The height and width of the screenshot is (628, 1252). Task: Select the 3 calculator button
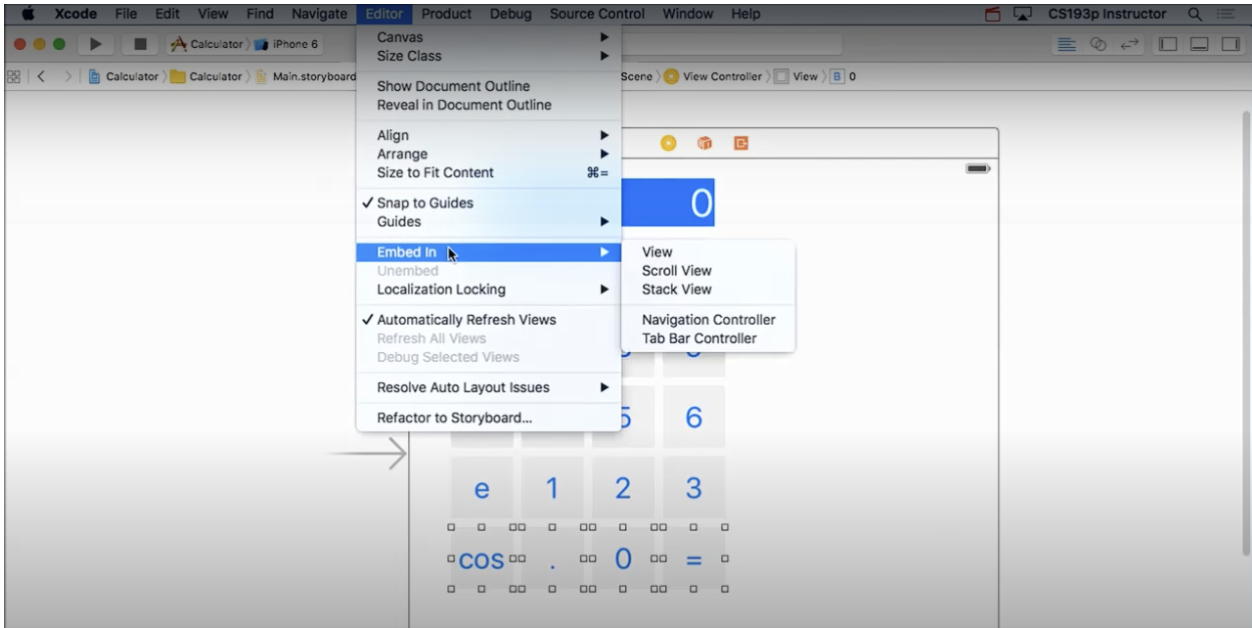(x=694, y=488)
